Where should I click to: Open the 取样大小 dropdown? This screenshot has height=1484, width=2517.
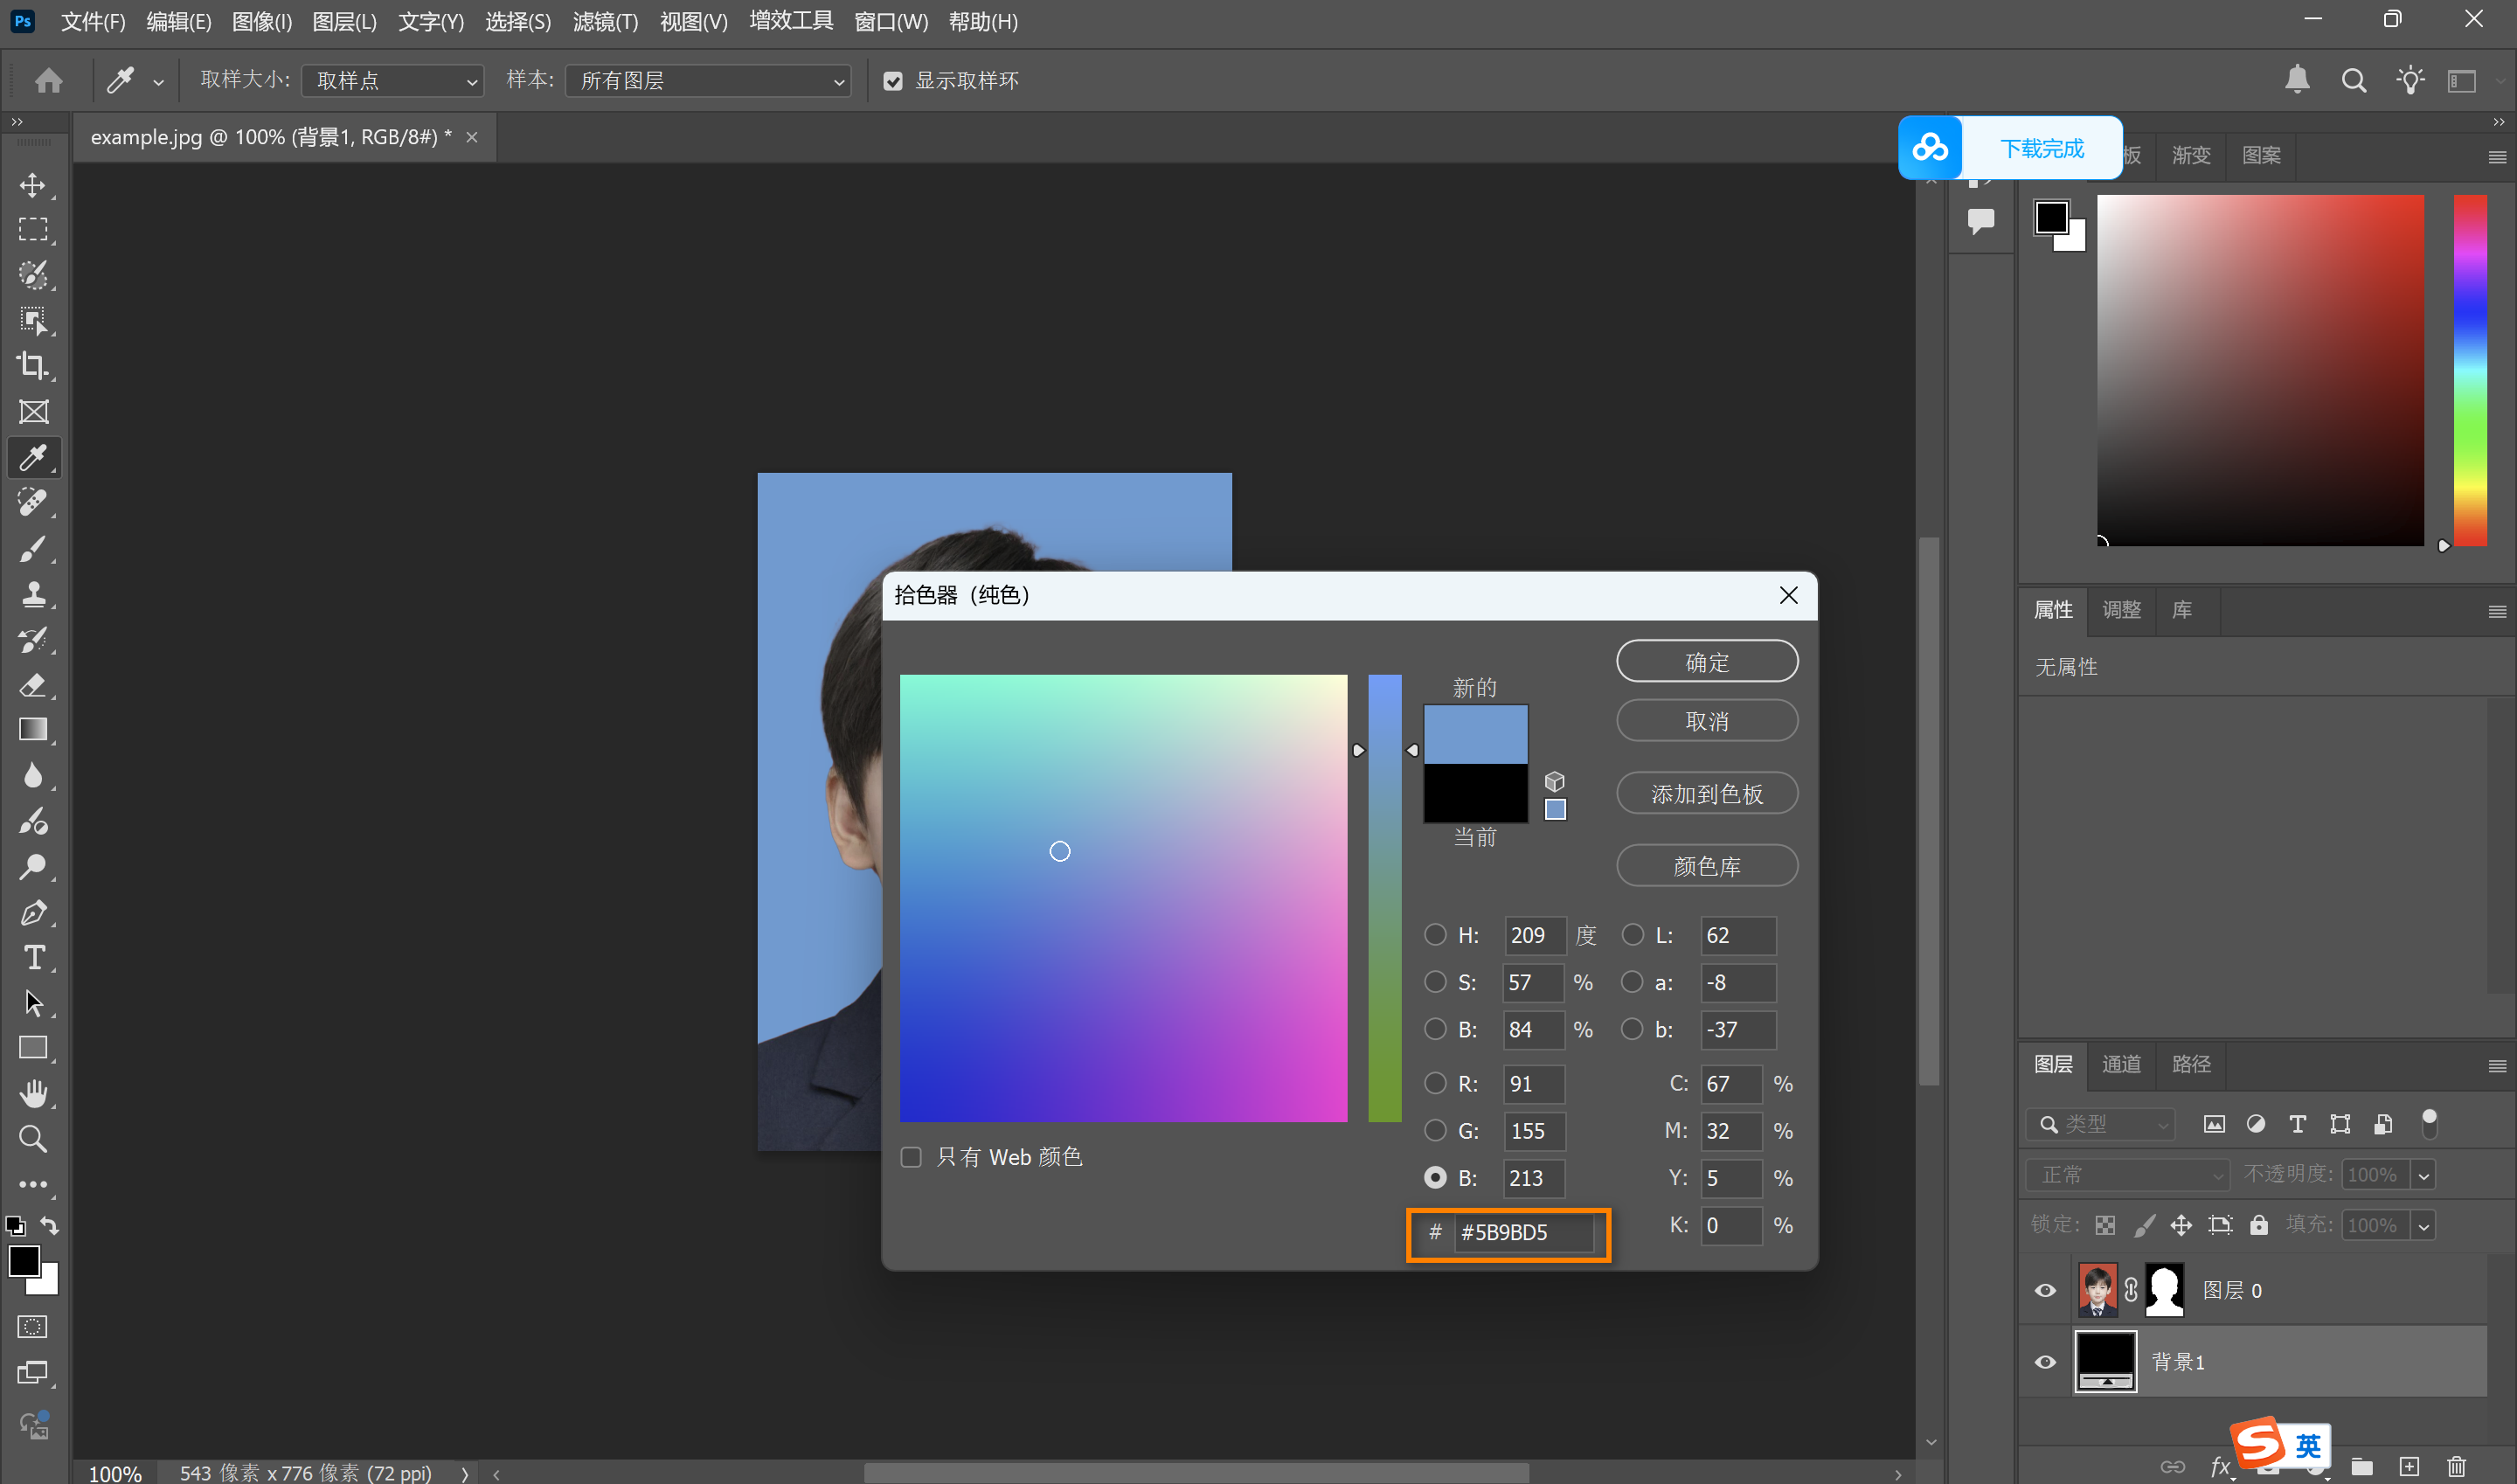393,81
